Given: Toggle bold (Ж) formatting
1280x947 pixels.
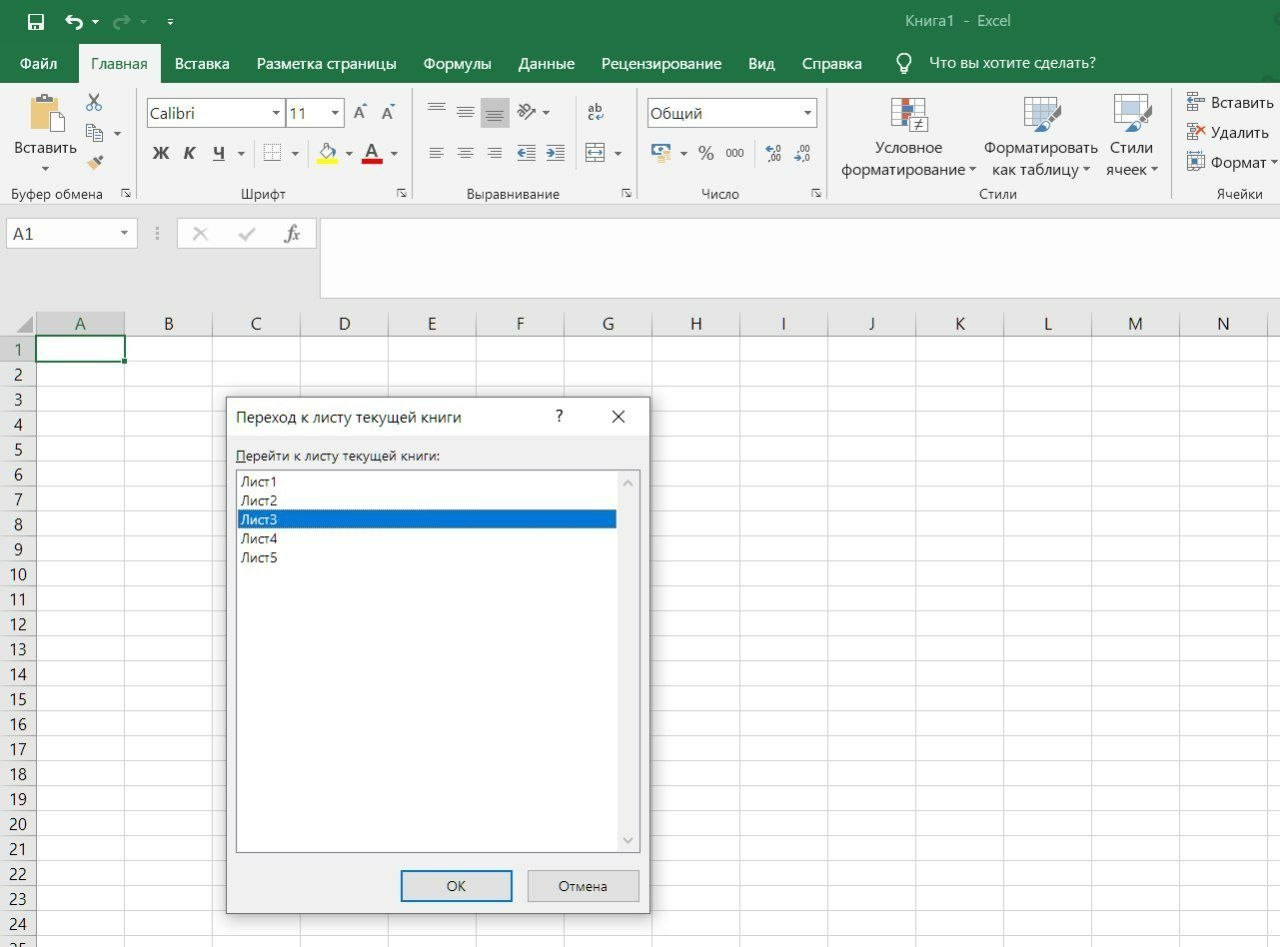Looking at the screenshot, I should pos(161,153).
